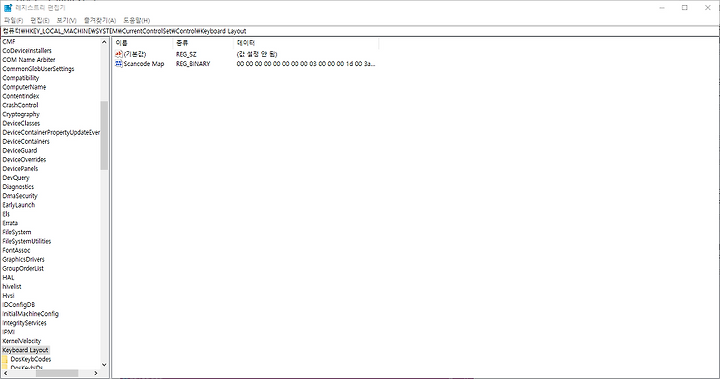This screenshot has height=379, width=720.
Task: Select the ContentIndex key
Action: (x=21, y=96)
